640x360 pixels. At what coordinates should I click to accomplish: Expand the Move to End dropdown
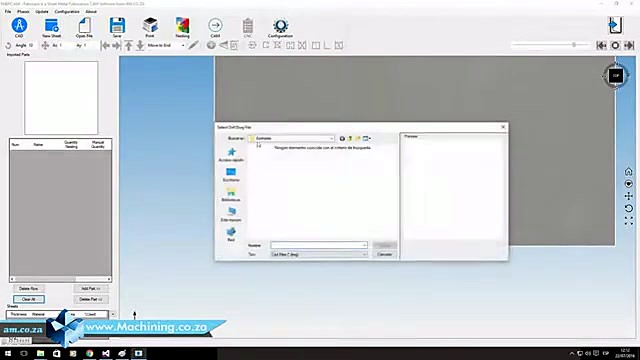183,46
